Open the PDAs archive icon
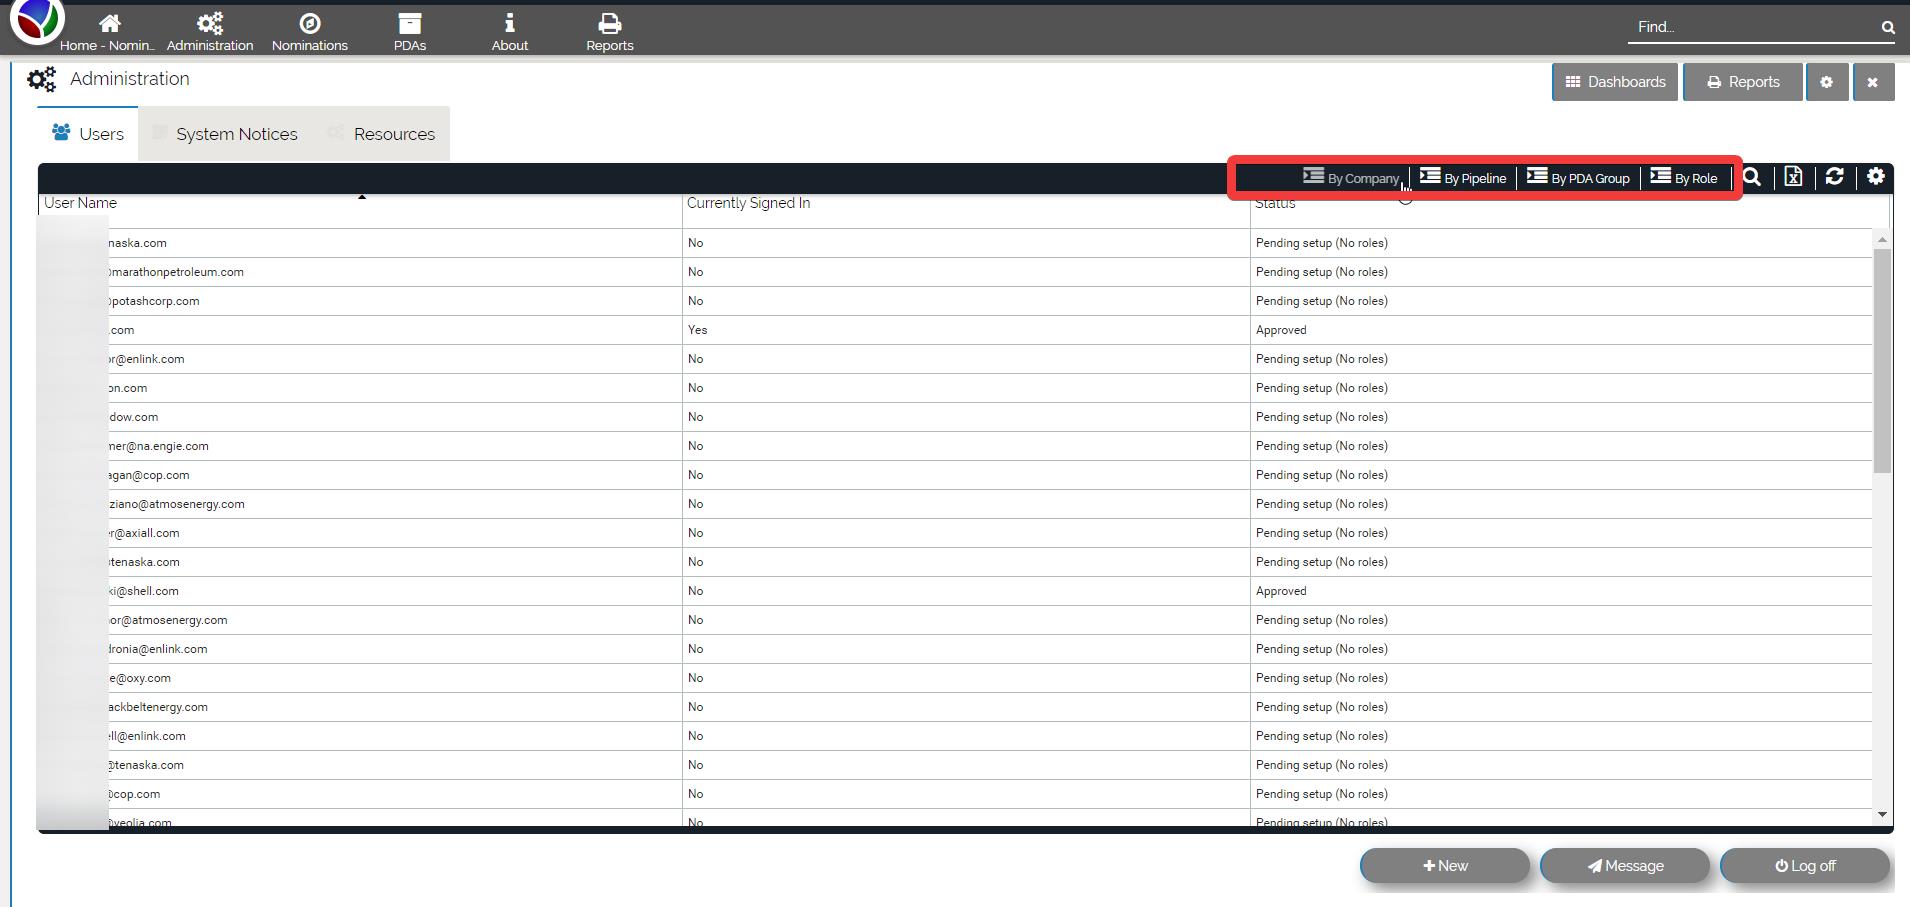Screen dimensions: 1910x907 pos(409,24)
